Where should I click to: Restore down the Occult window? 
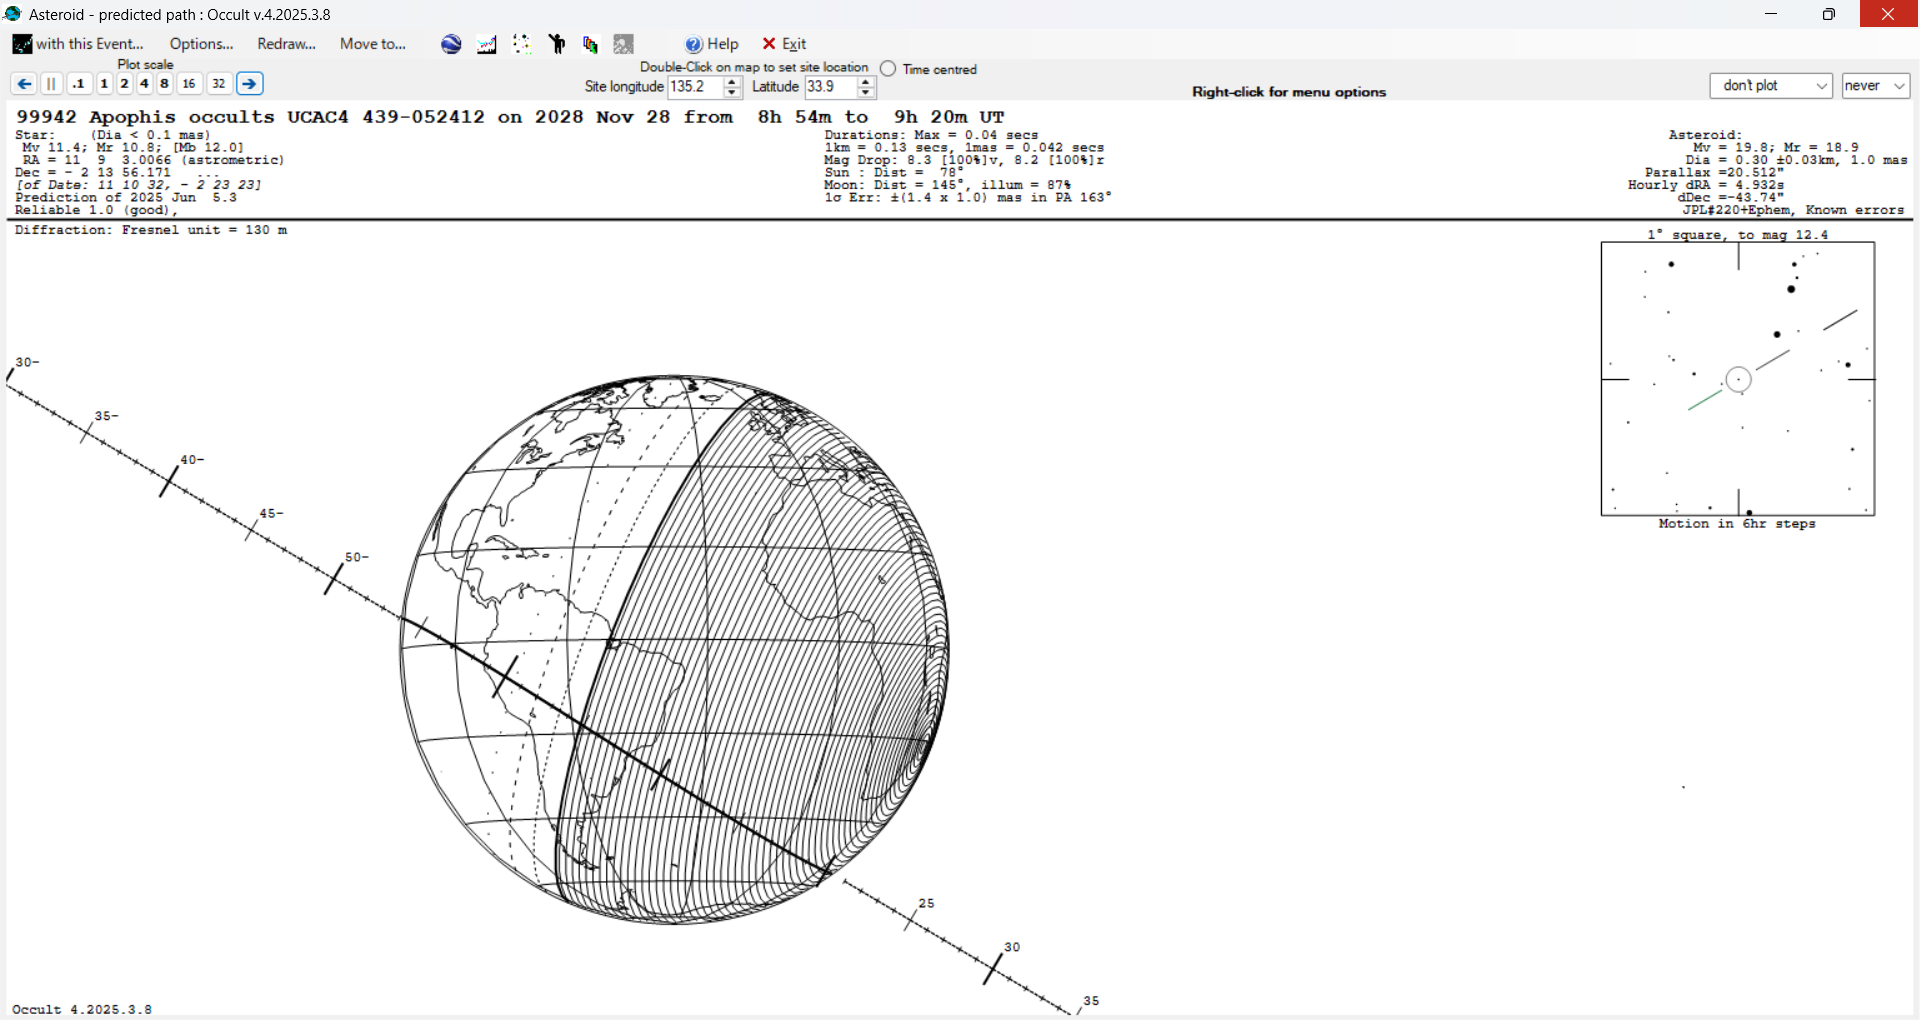(x=1829, y=14)
